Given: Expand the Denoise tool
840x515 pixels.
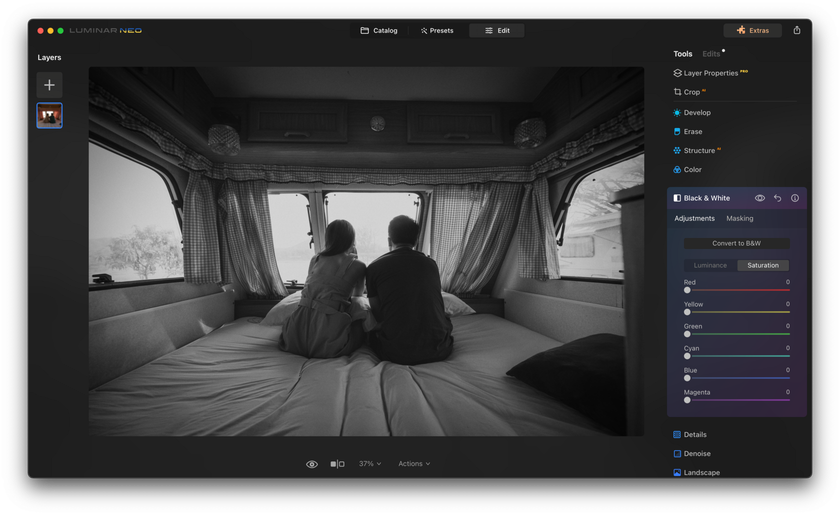Looking at the screenshot, I should pyautogui.click(x=692, y=453).
